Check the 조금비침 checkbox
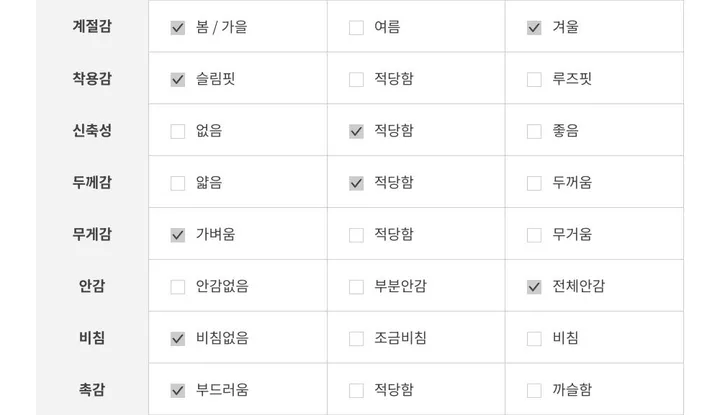The width and height of the screenshot is (720, 415). click(356, 339)
